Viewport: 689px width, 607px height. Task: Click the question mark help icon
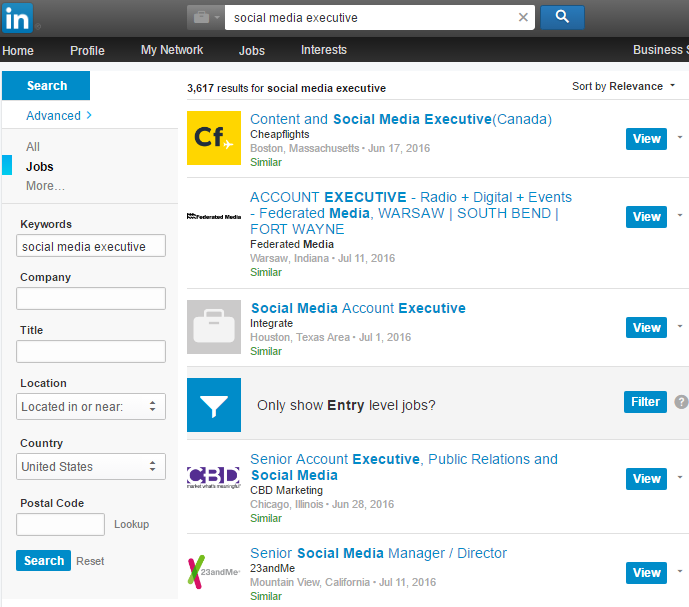coord(682,402)
